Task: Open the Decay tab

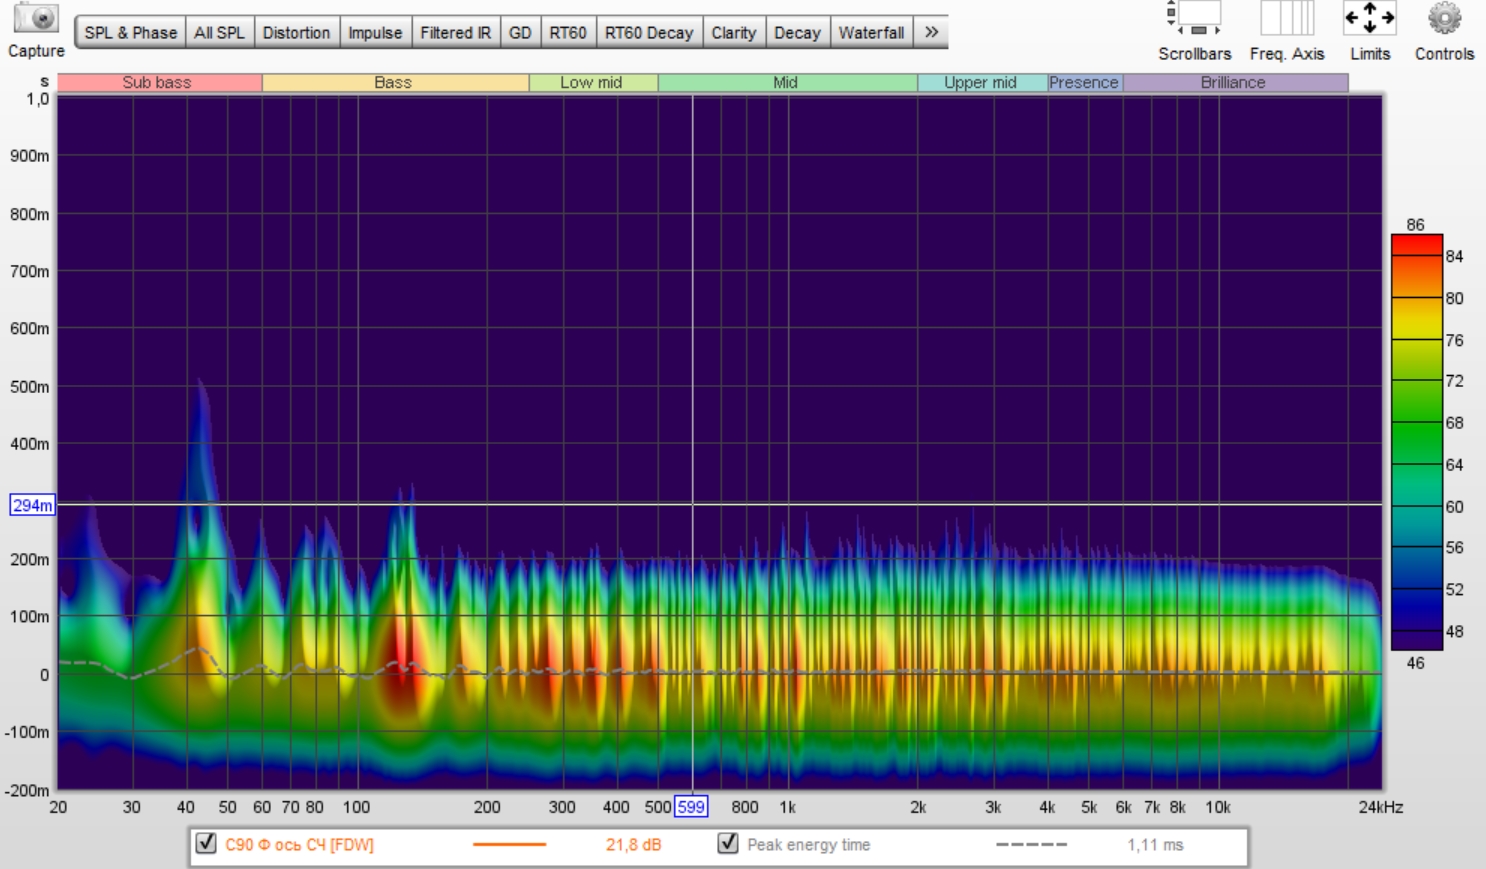Action: (797, 33)
